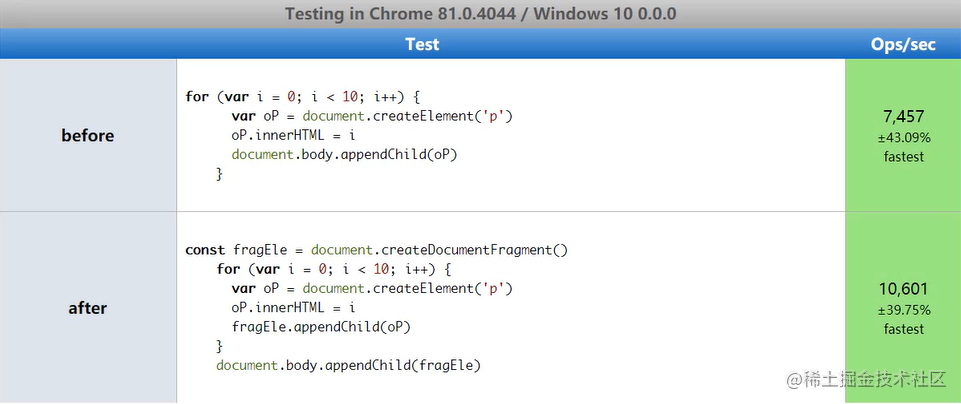Select the 'after' test row label

(88, 308)
